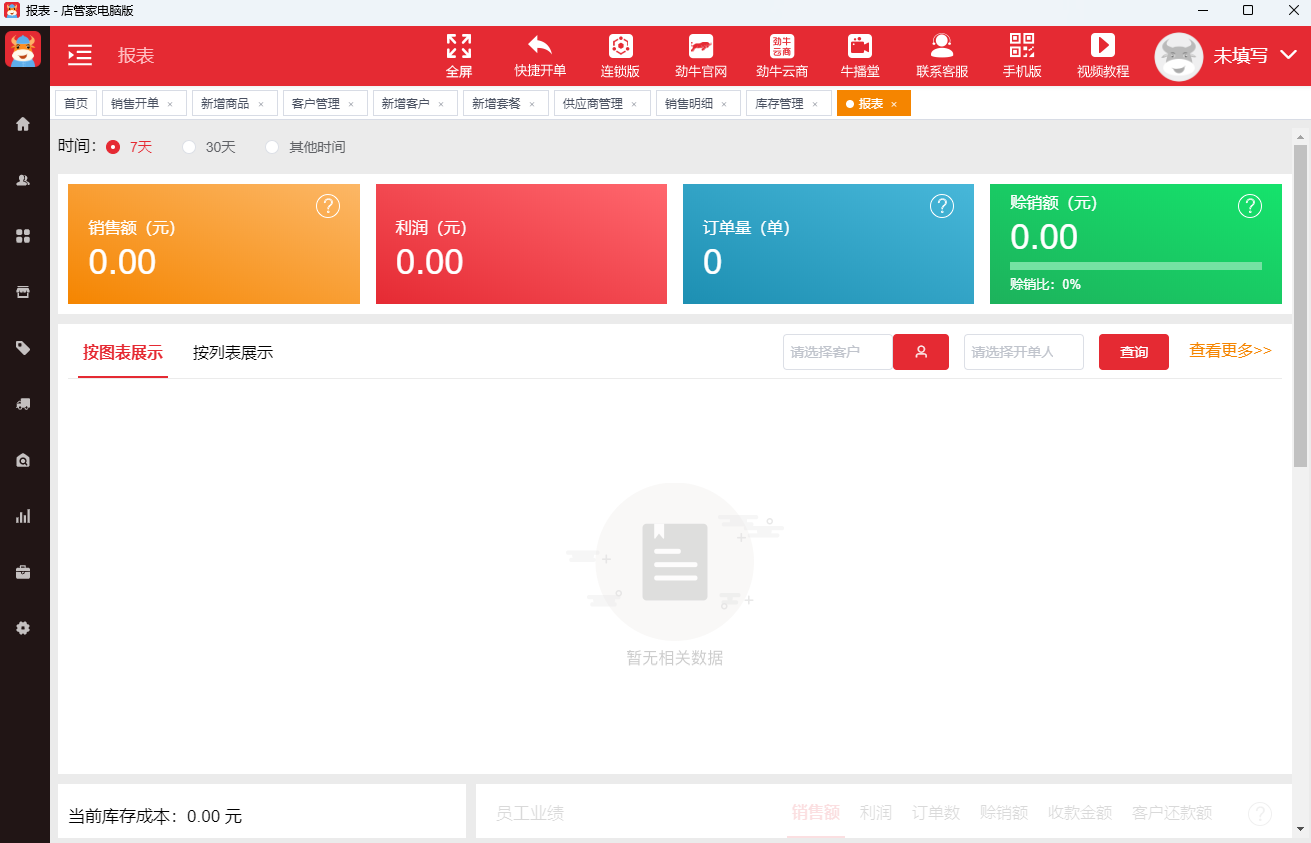Open the sidebar bar chart reports icon
1311x843 pixels.
(x=23, y=516)
